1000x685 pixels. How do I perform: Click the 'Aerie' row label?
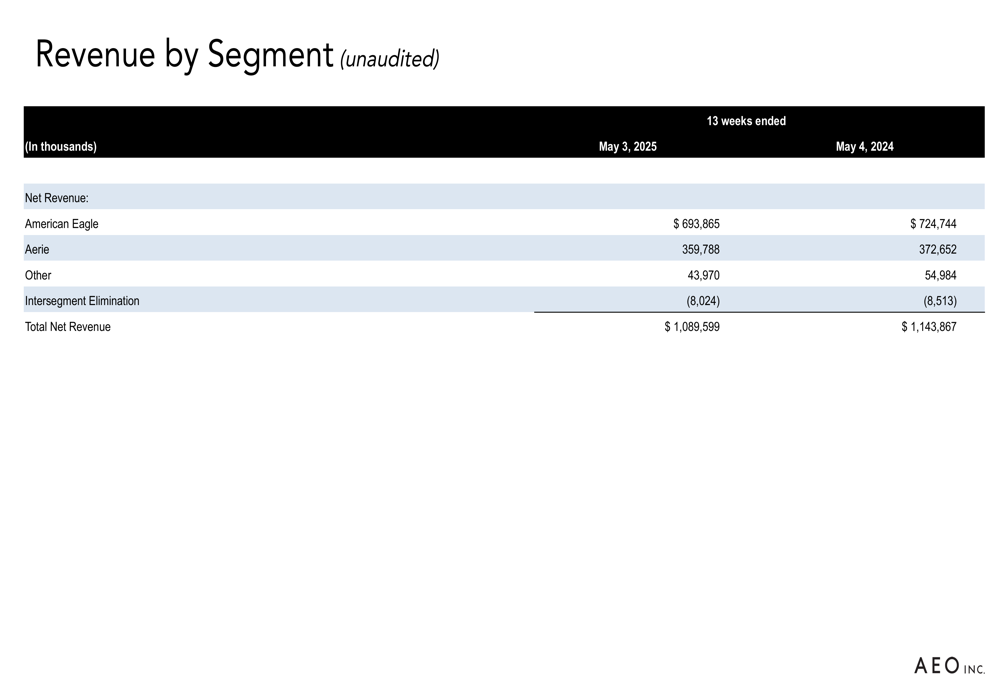(37, 249)
